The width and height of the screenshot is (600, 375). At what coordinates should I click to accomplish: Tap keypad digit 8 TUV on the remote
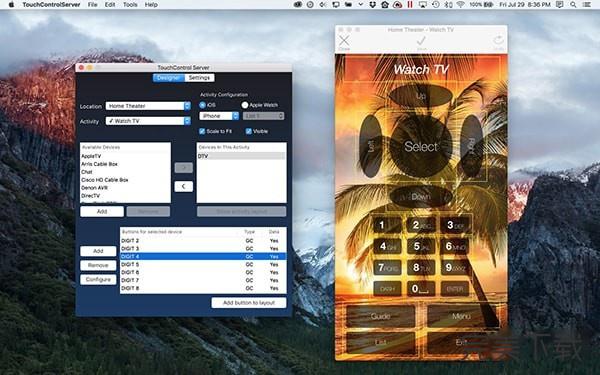[x=421, y=267]
